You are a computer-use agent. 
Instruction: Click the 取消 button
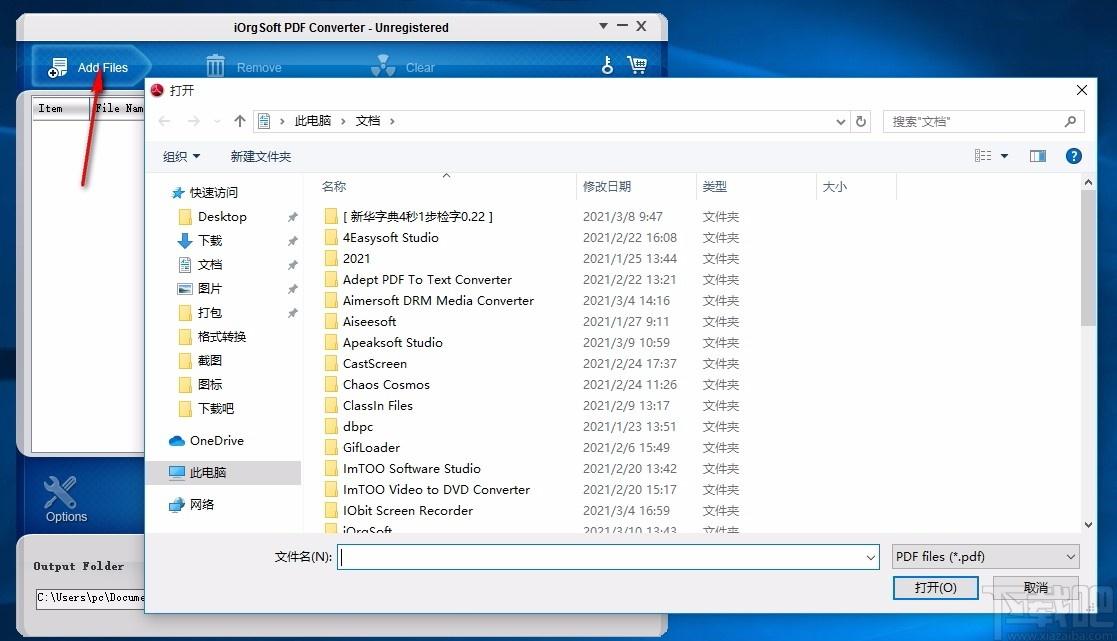coord(1036,588)
